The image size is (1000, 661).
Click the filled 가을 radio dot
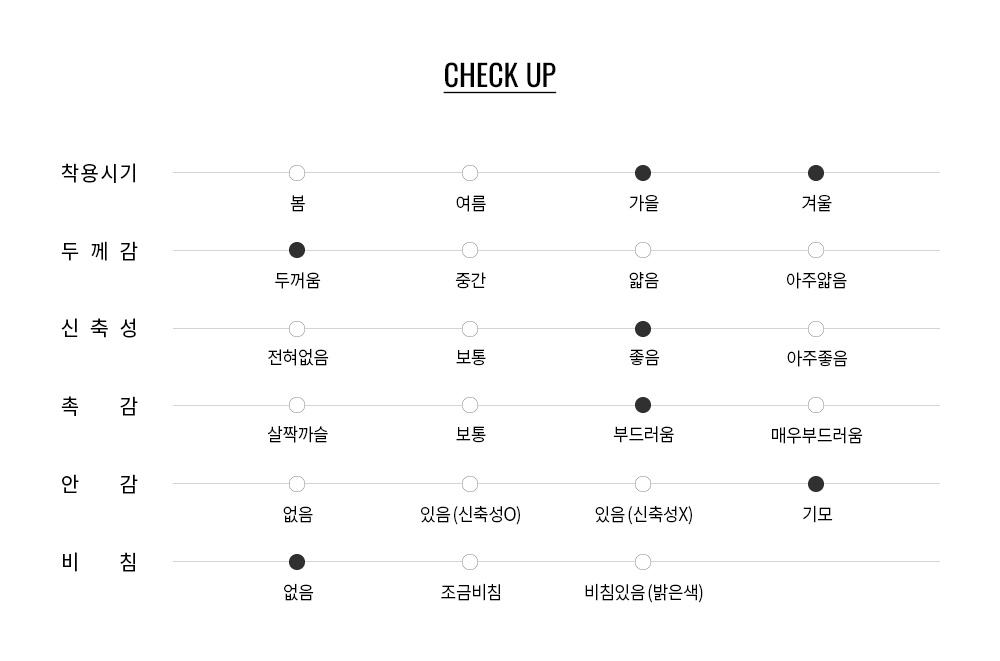643,173
